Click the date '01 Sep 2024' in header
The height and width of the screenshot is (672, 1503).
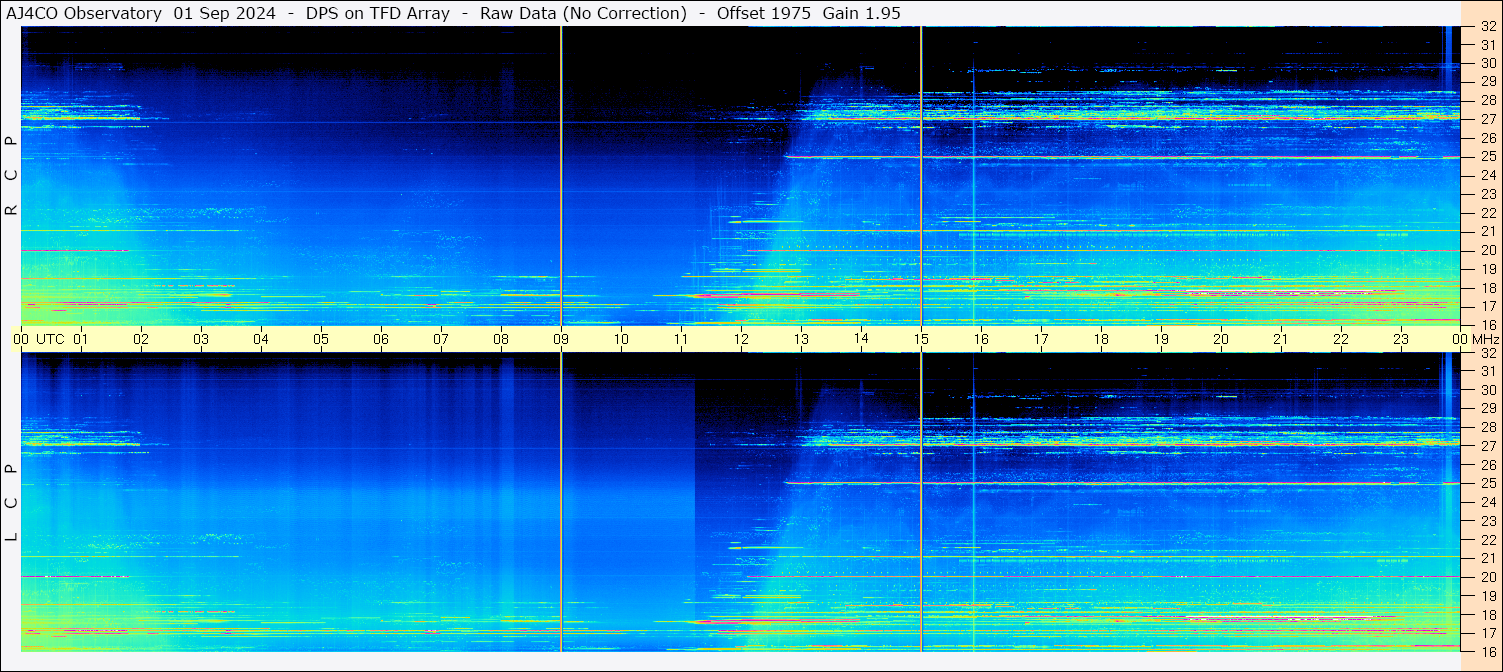tap(225, 13)
